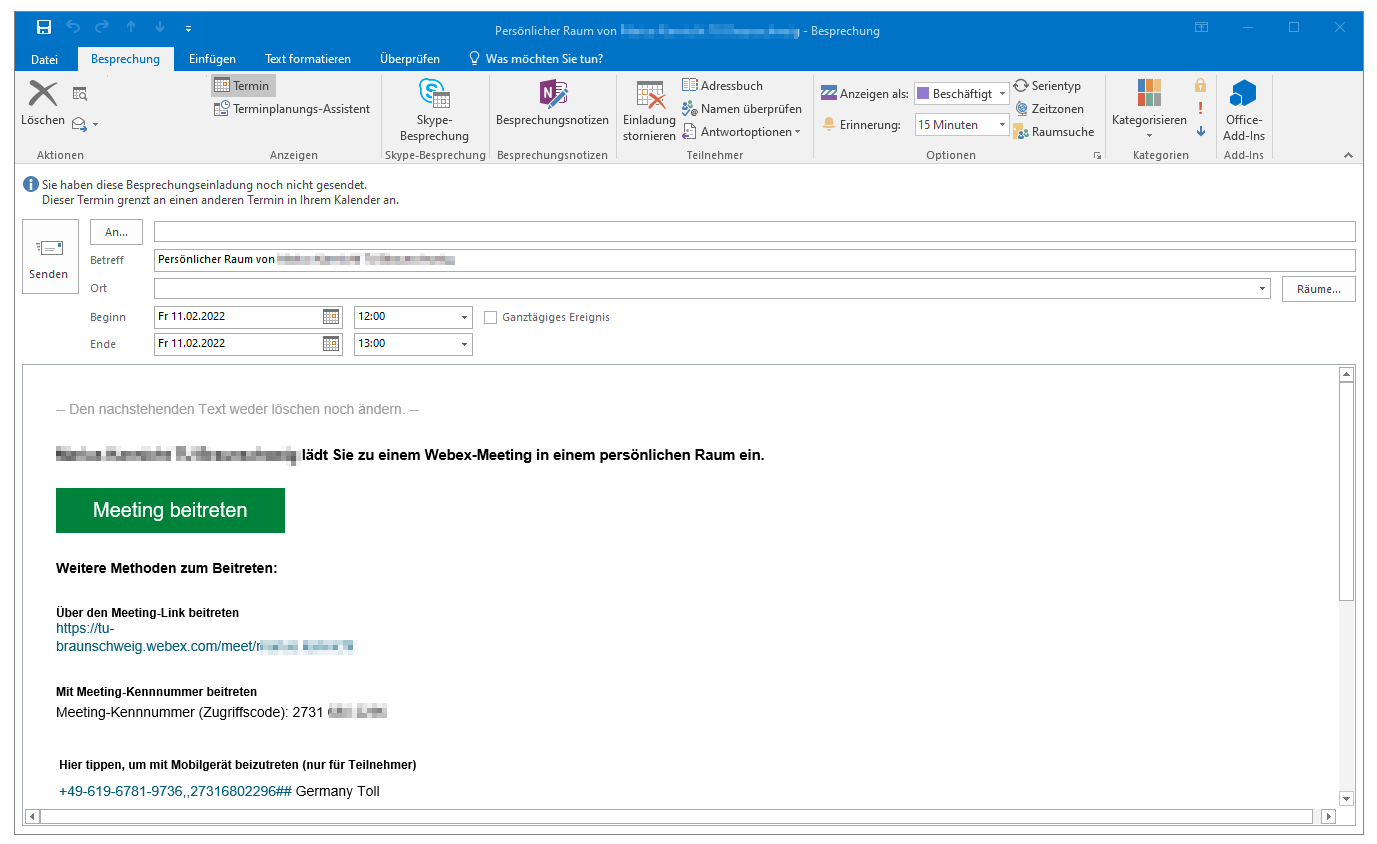Click the green Meeting beitreten button
Viewport: 1377px width, 844px height.
pos(170,510)
